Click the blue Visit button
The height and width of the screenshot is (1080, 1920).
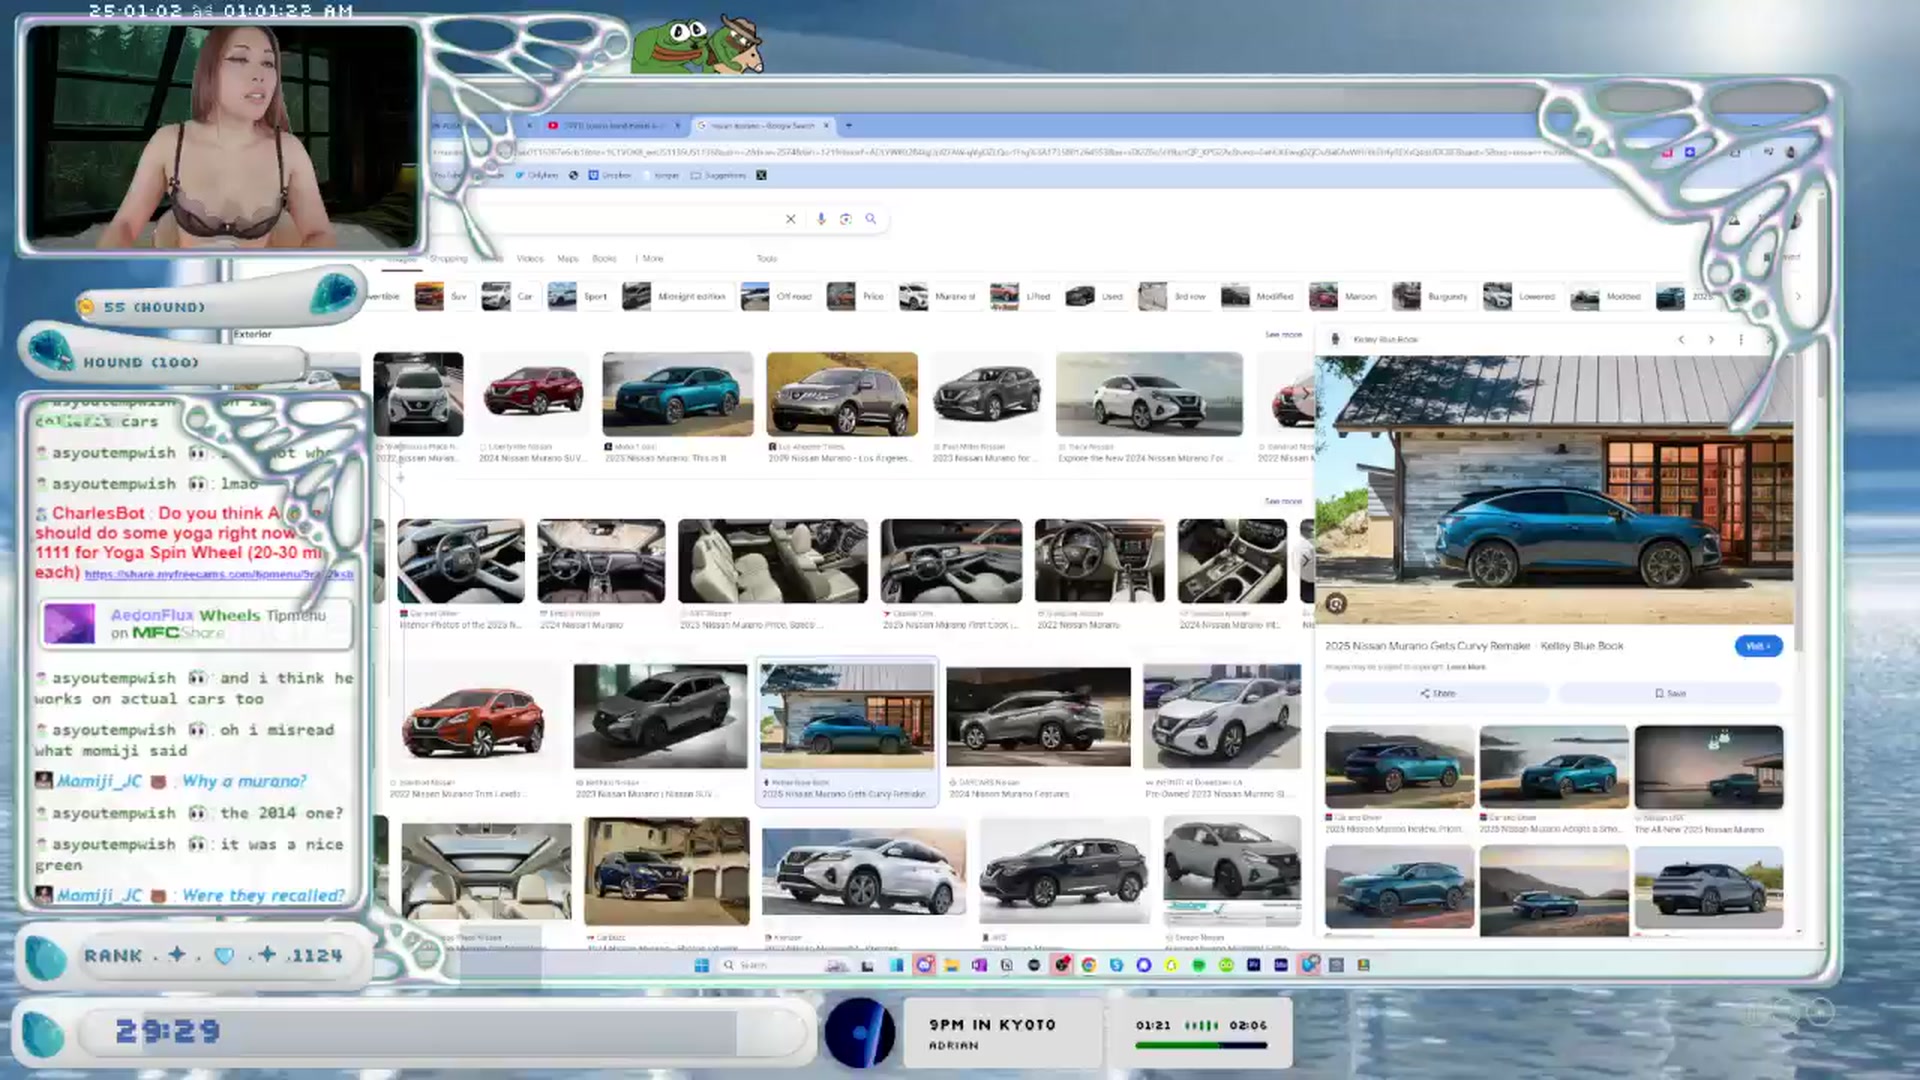(1758, 646)
